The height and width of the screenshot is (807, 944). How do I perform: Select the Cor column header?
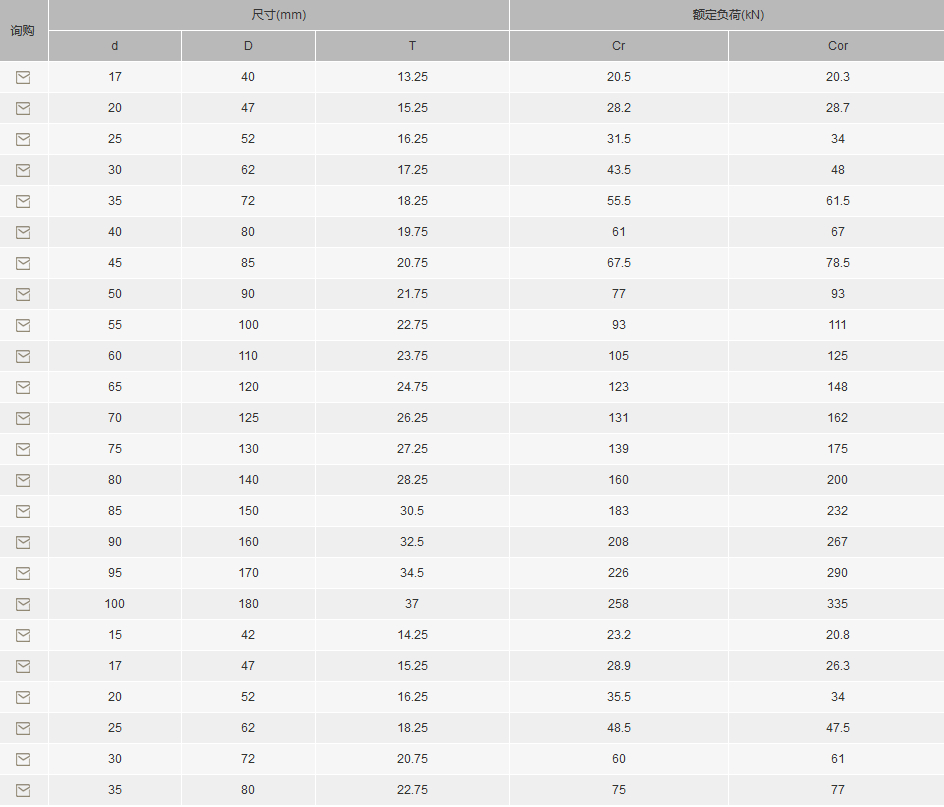(837, 46)
